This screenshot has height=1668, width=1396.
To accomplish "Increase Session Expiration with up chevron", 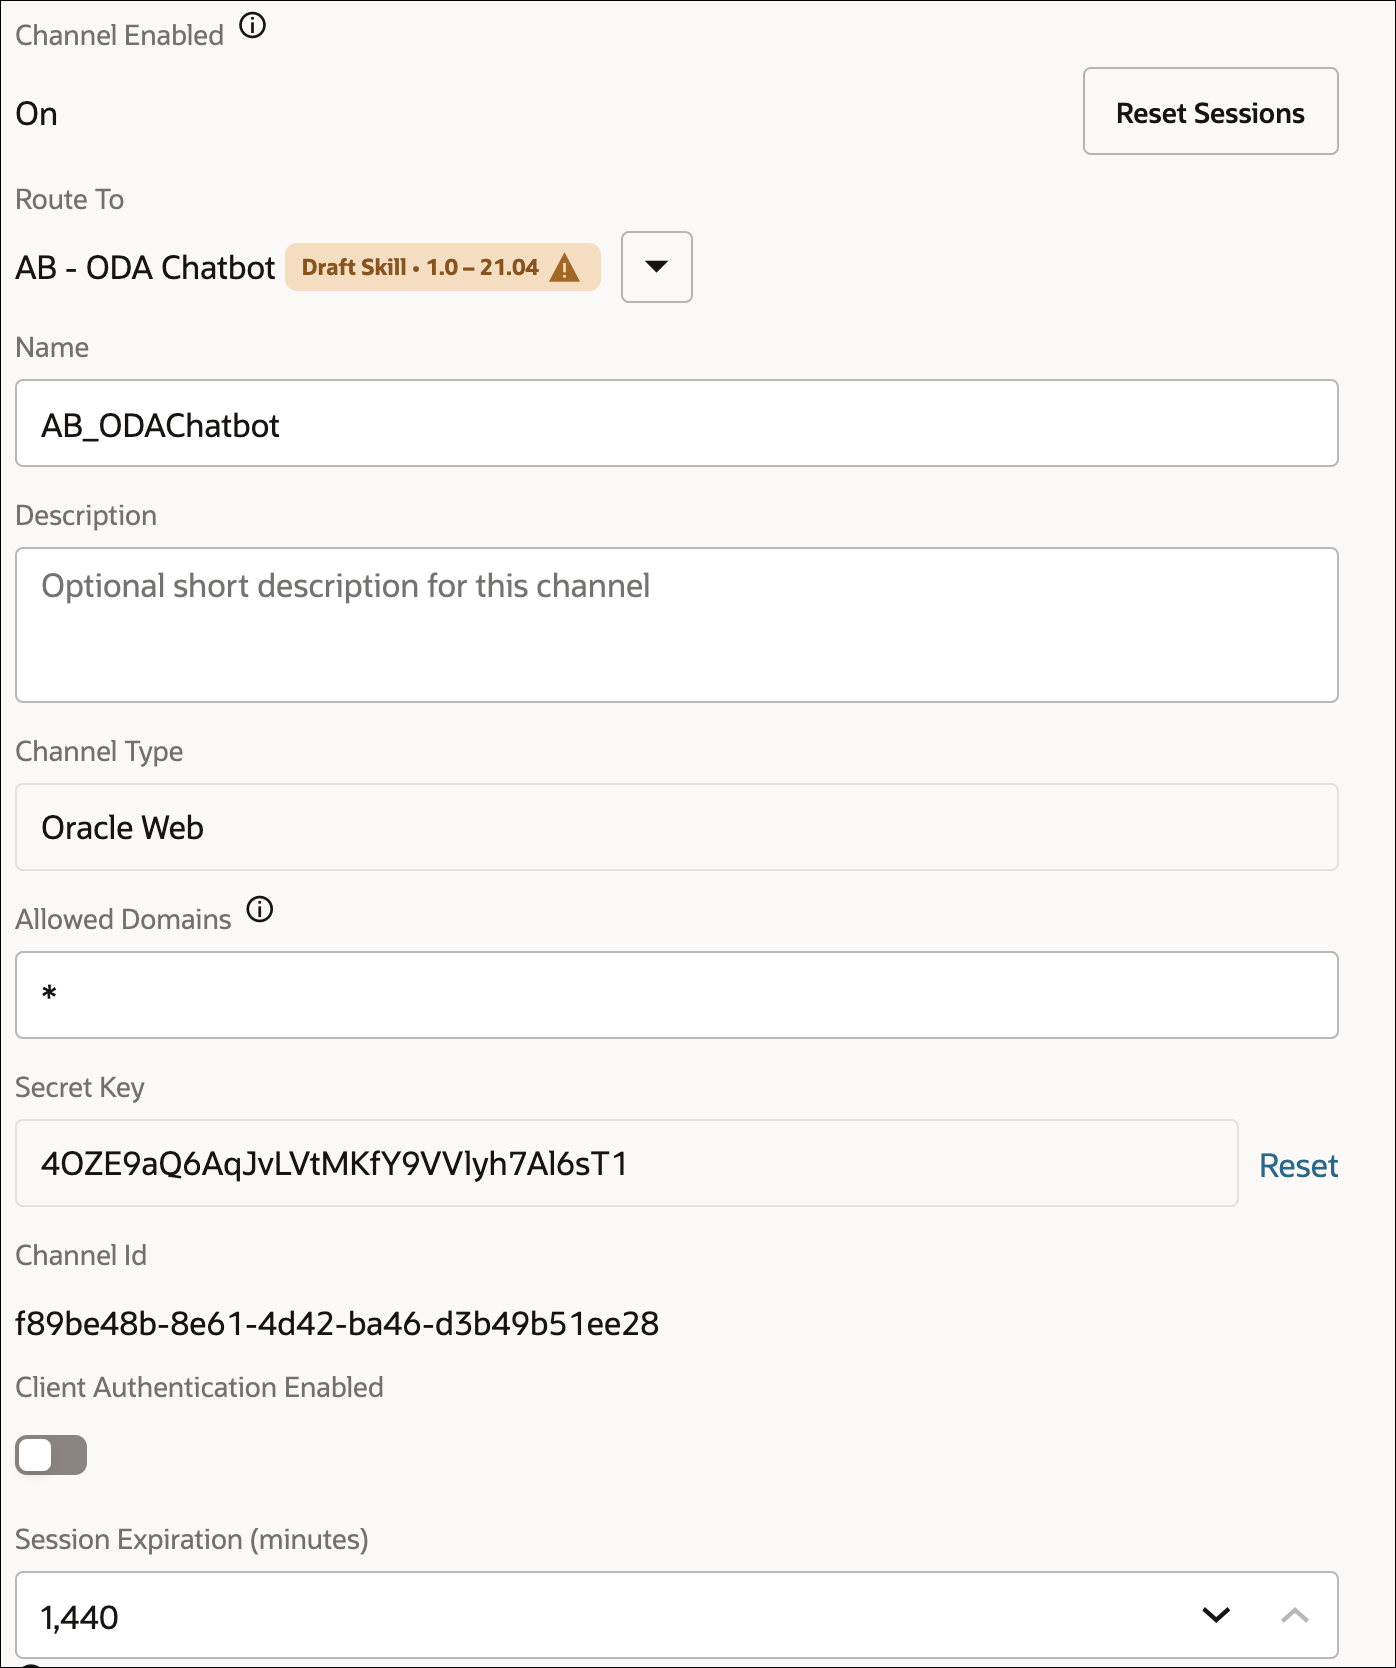I will 1295,1615.
